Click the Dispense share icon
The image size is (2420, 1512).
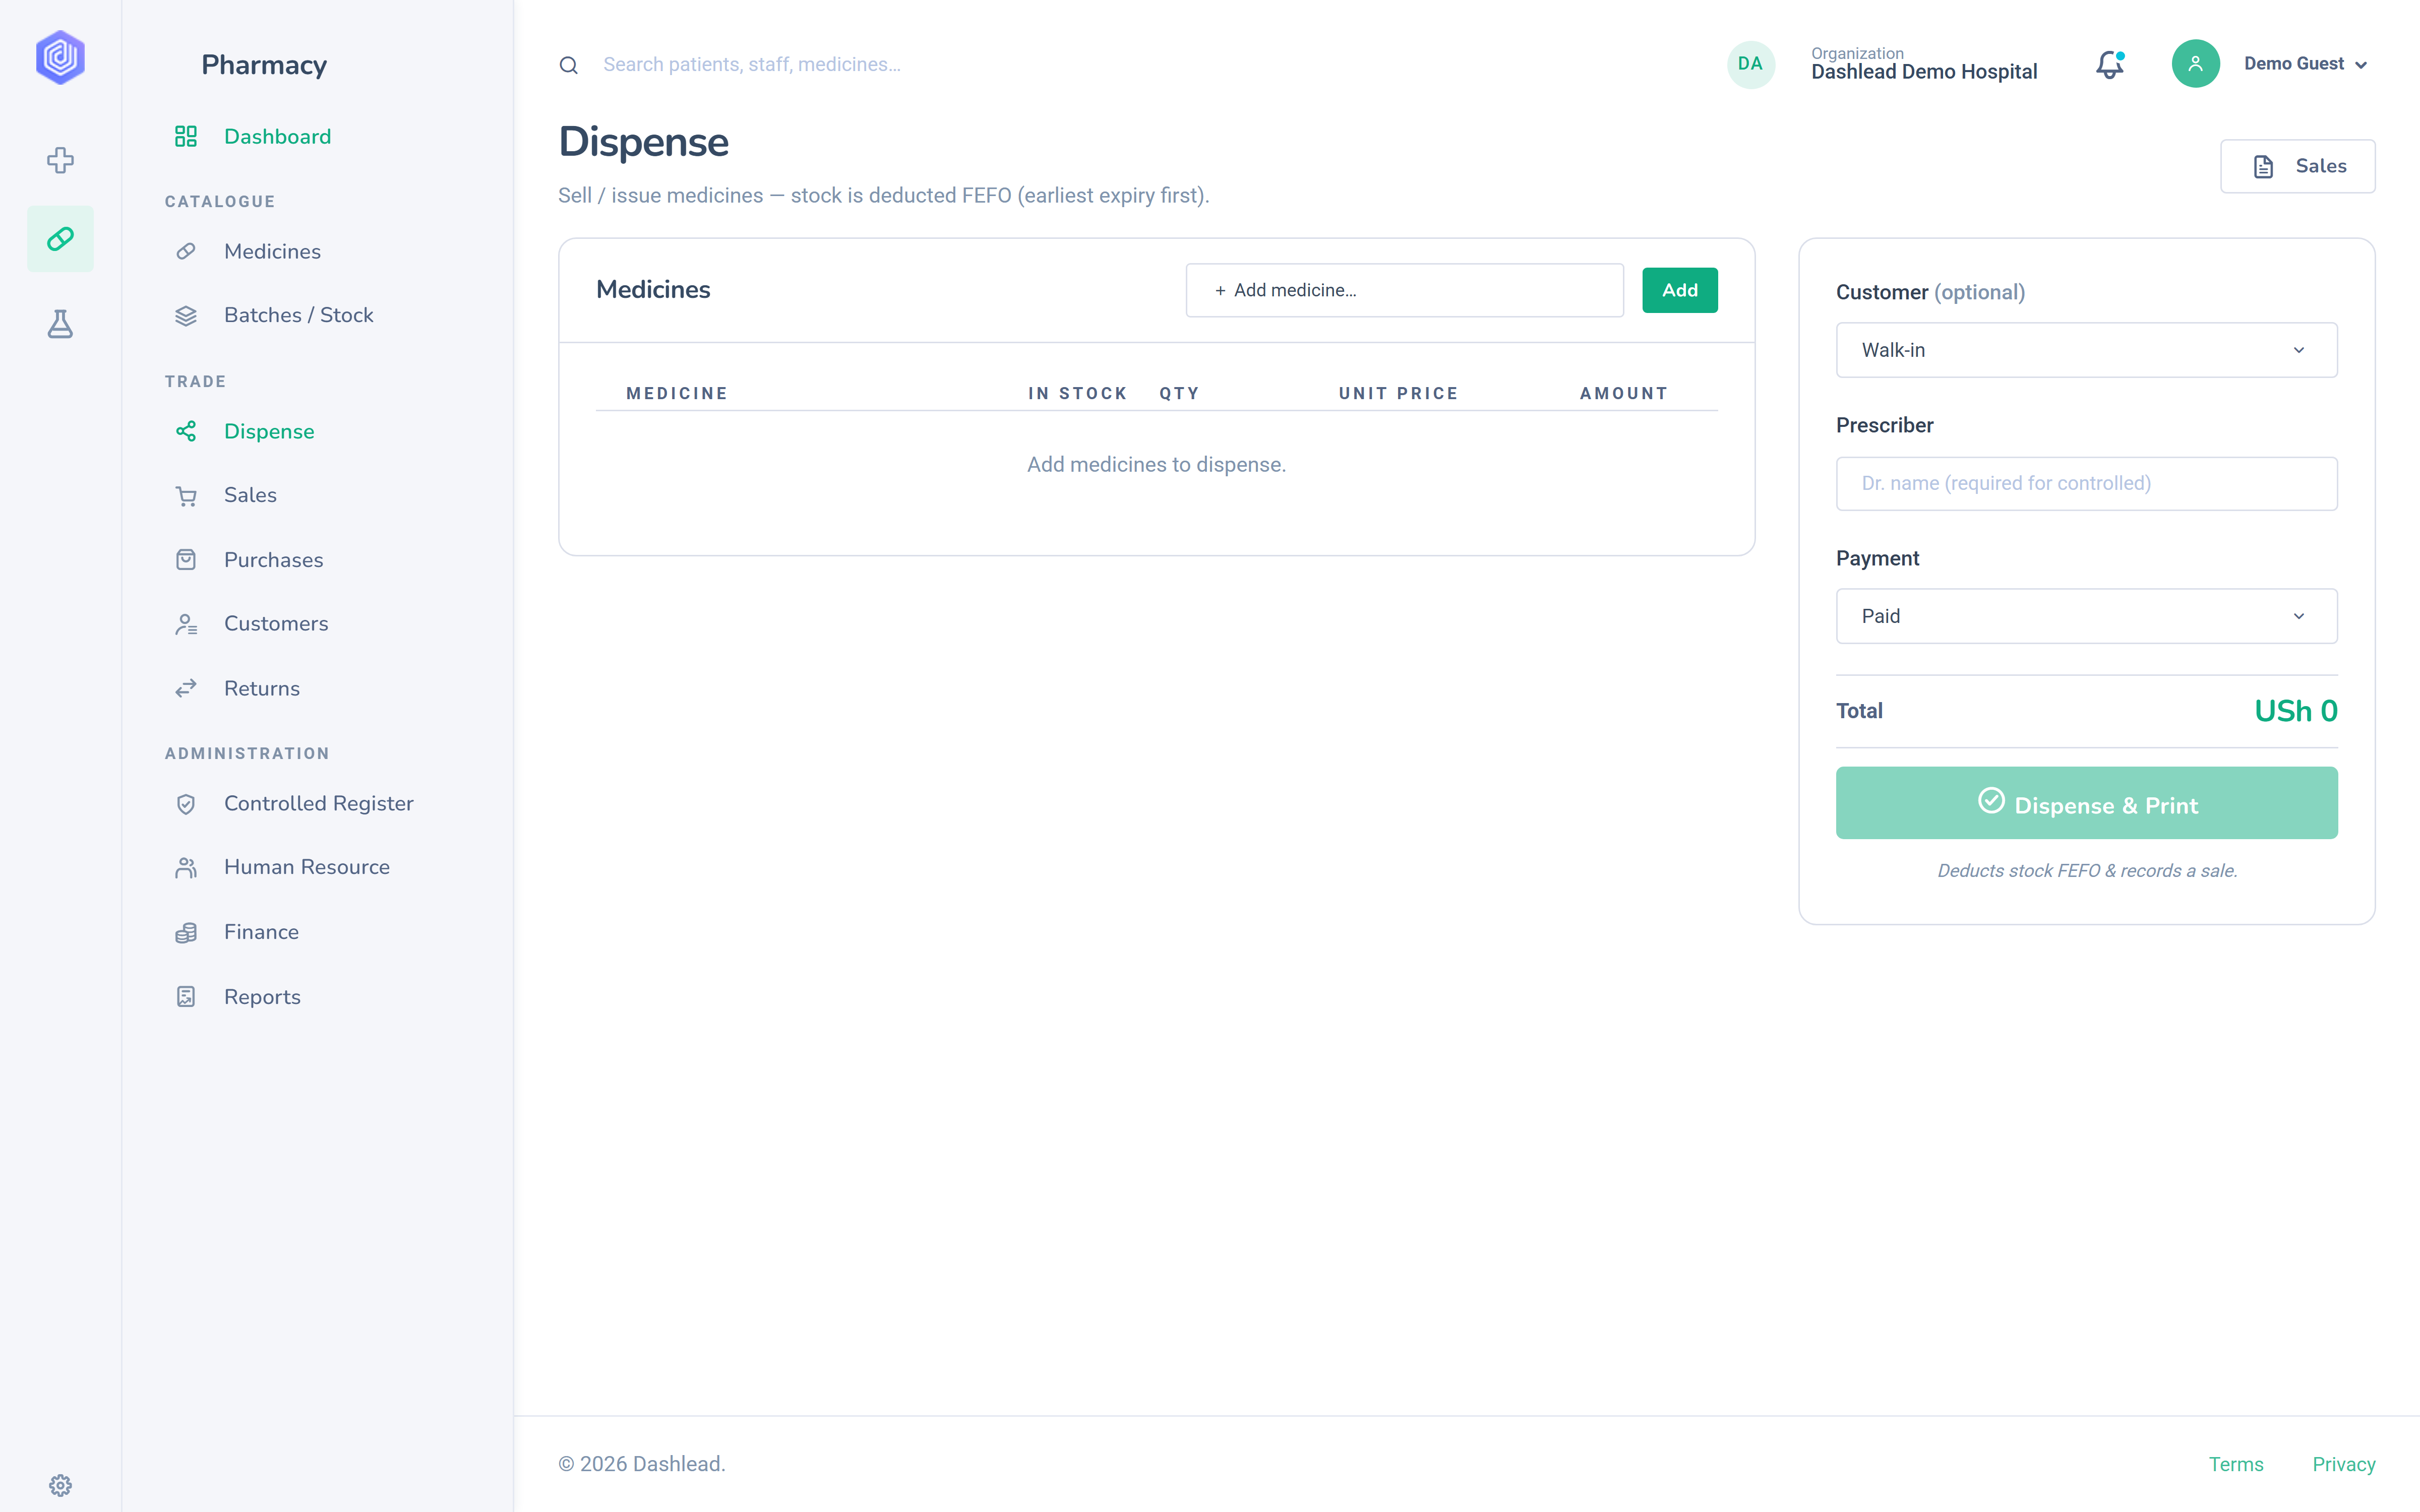point(186,431)
